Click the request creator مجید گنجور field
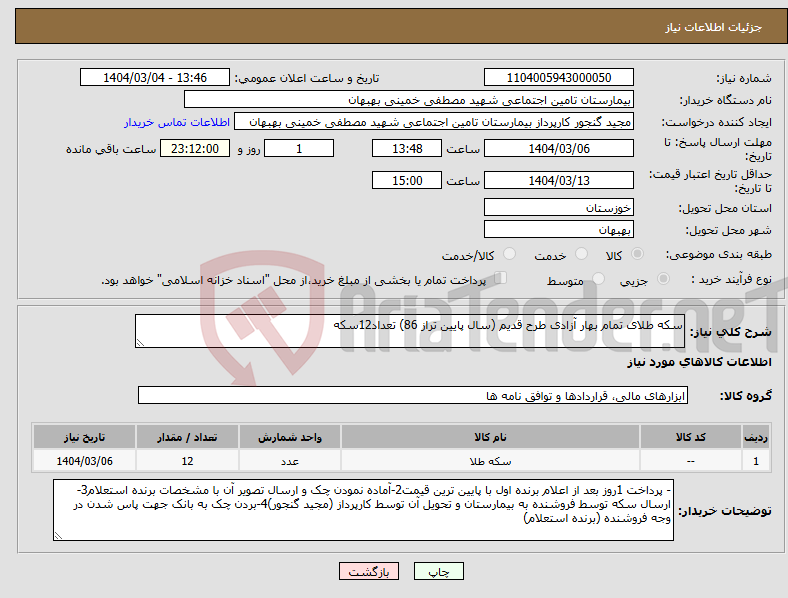The image size is (788, 598). [x=434, y=122]
